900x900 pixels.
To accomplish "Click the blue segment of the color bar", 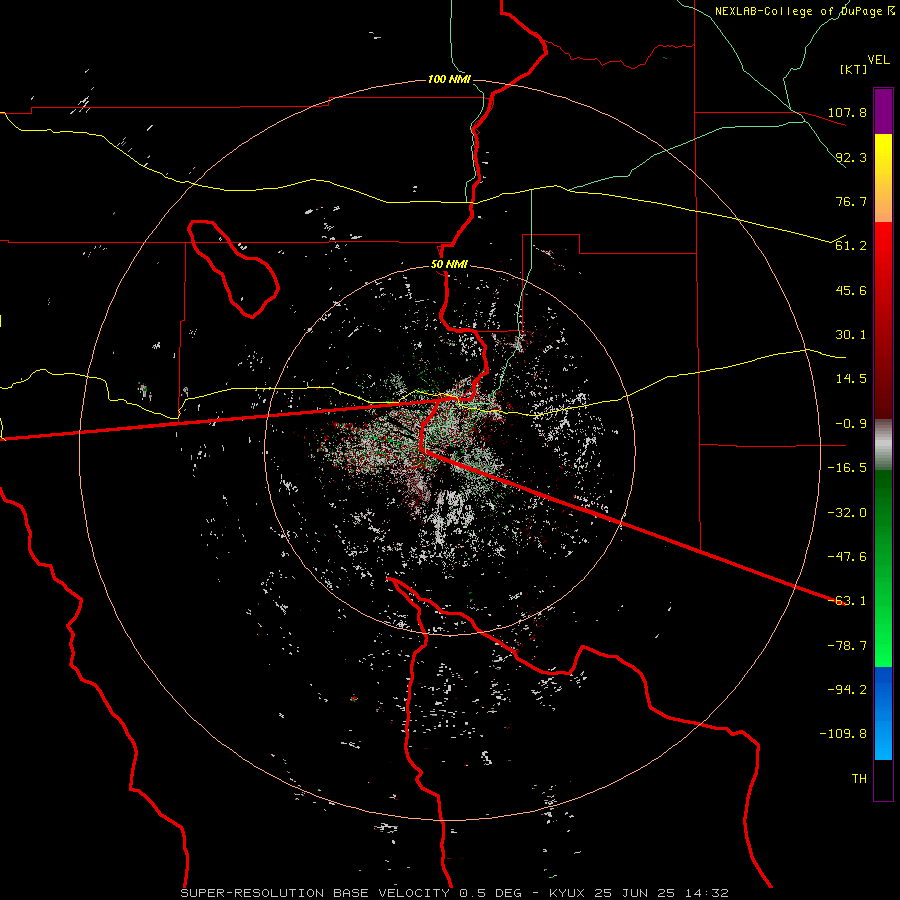I will pos(883,713).
